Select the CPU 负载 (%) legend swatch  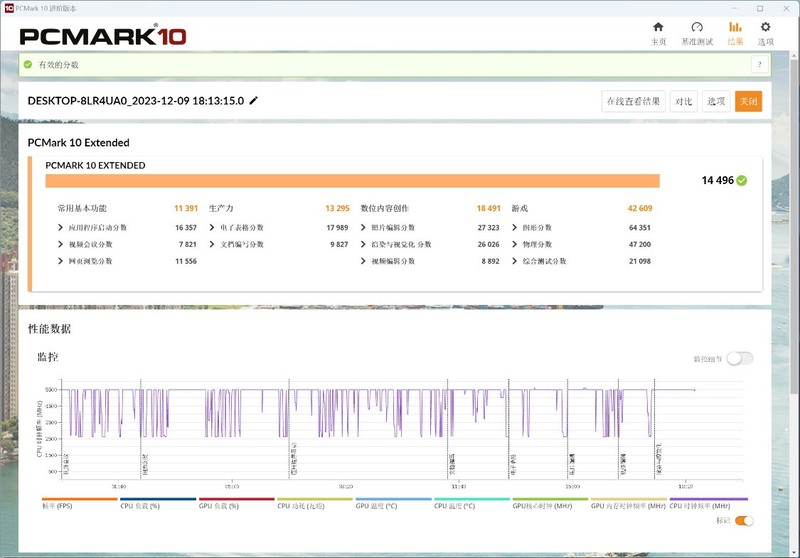pyautogui.click(x=158, y=499)
